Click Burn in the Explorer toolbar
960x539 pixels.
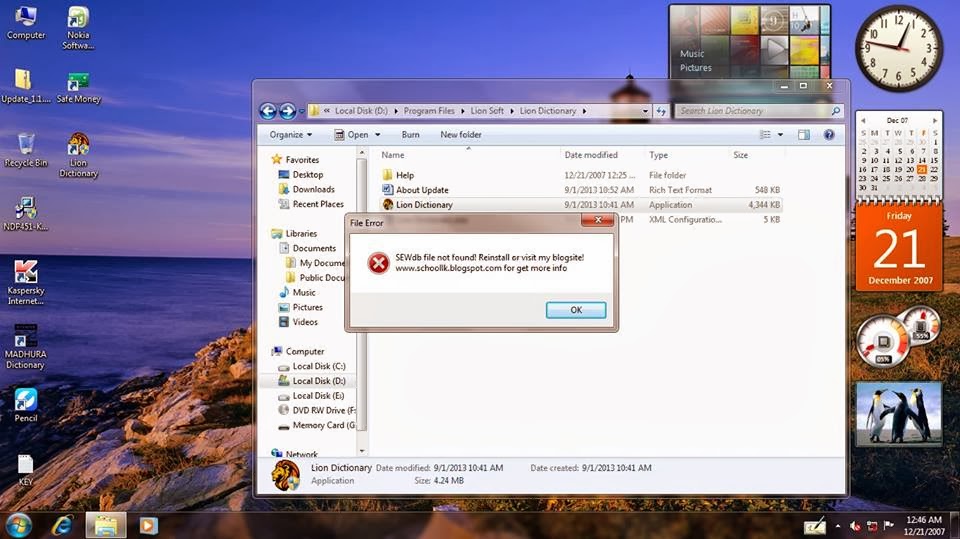[x=410, y=135]
